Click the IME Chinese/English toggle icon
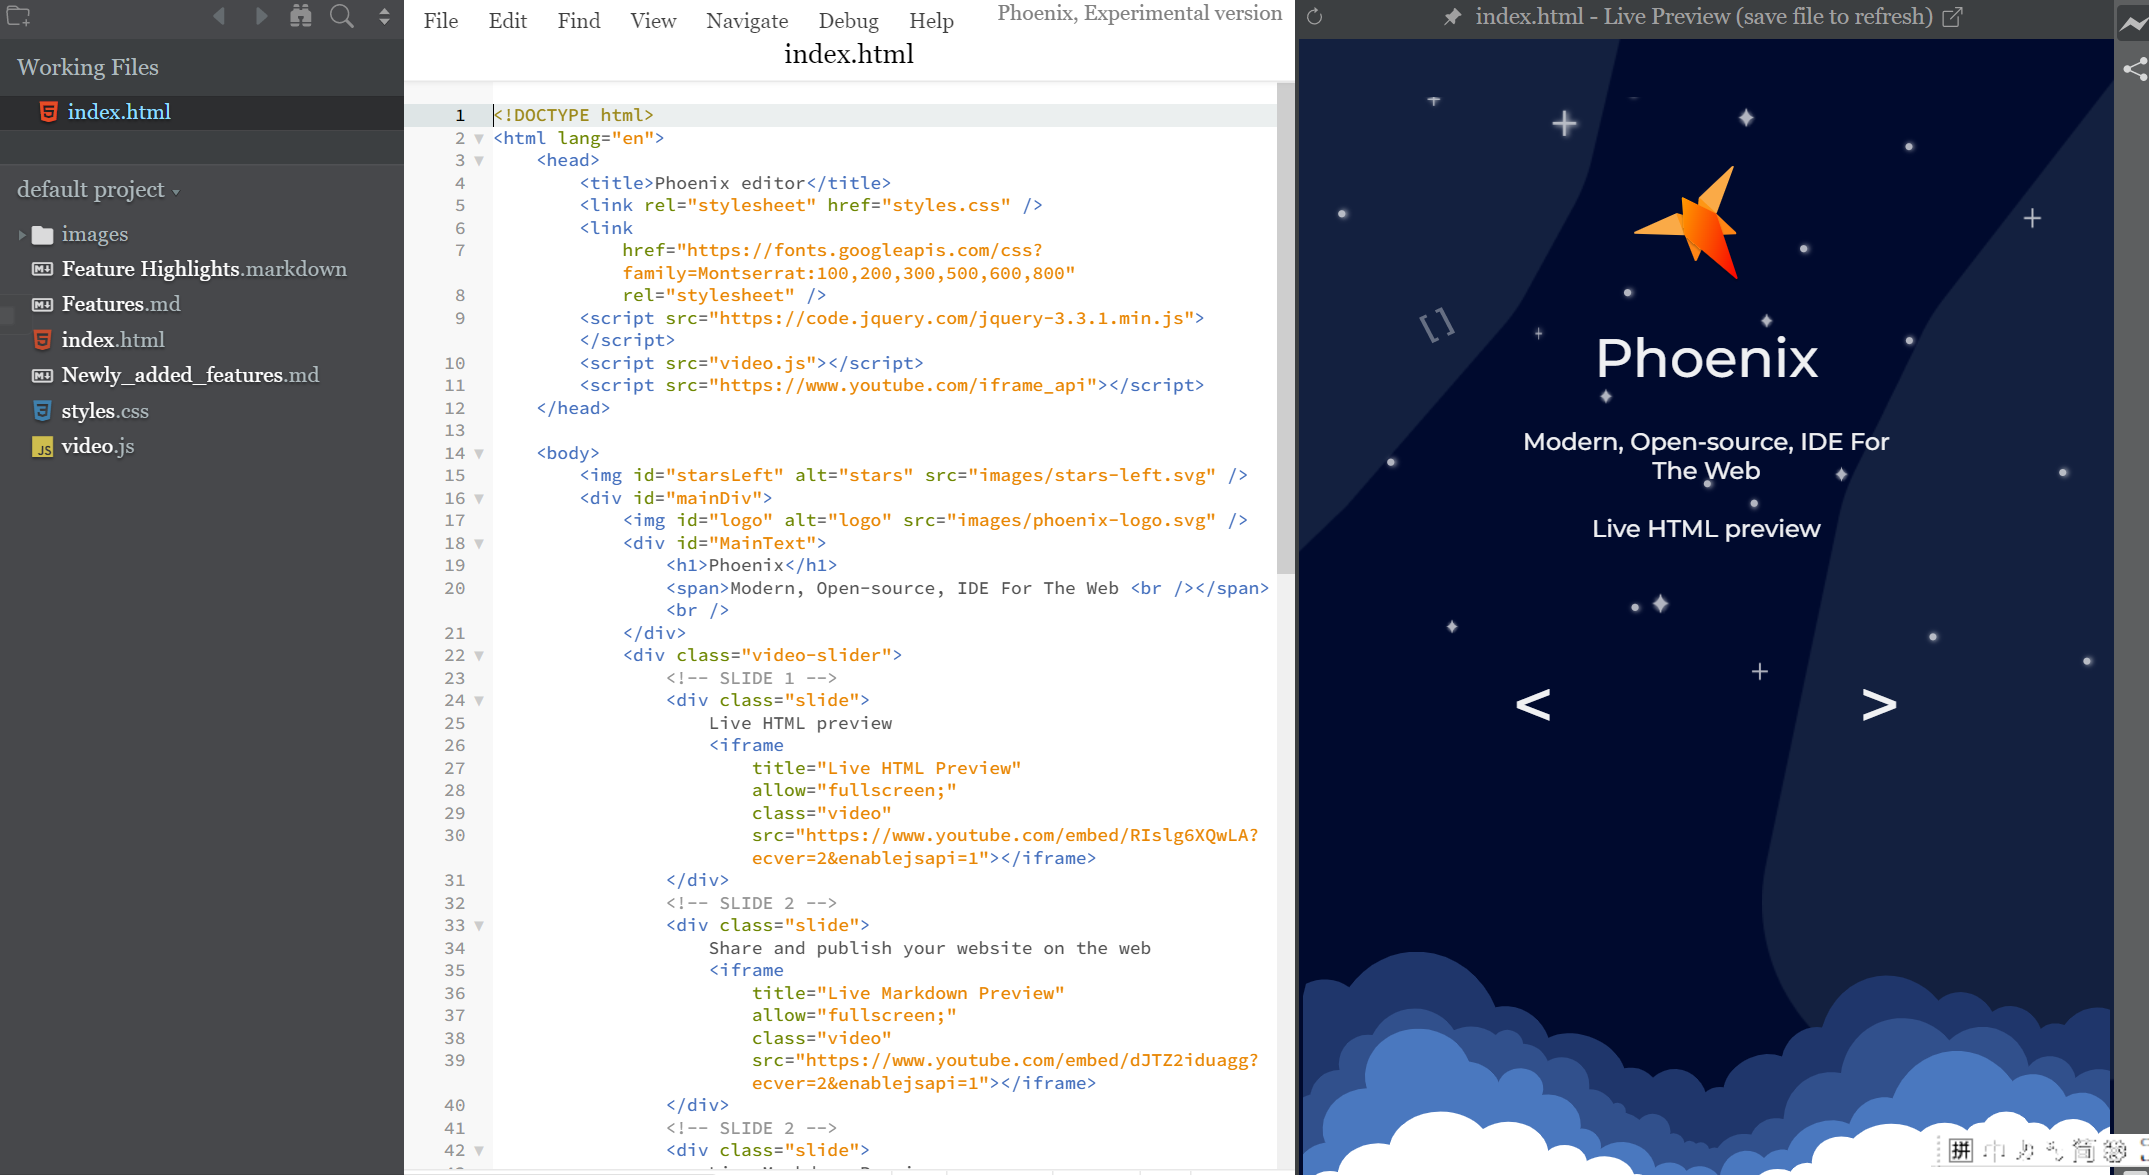 pos(1995,1150)
